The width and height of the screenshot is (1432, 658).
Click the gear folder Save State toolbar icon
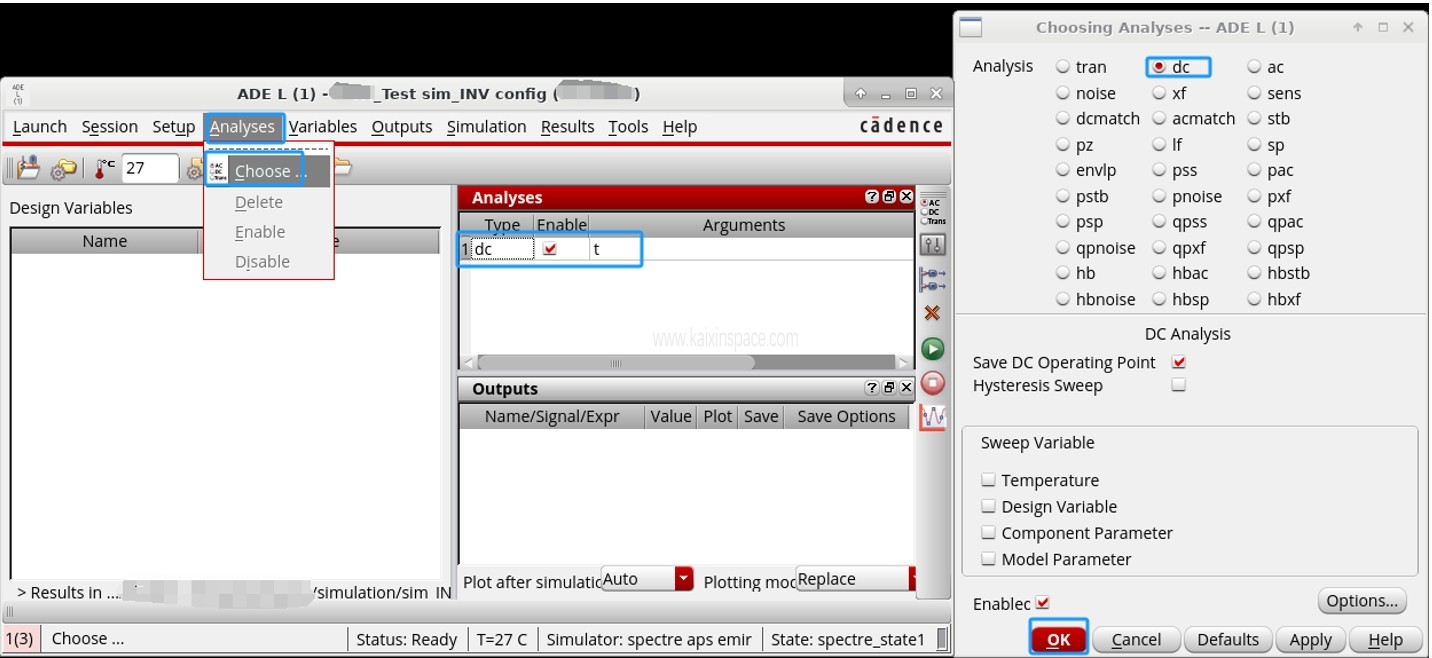(63, 169)
